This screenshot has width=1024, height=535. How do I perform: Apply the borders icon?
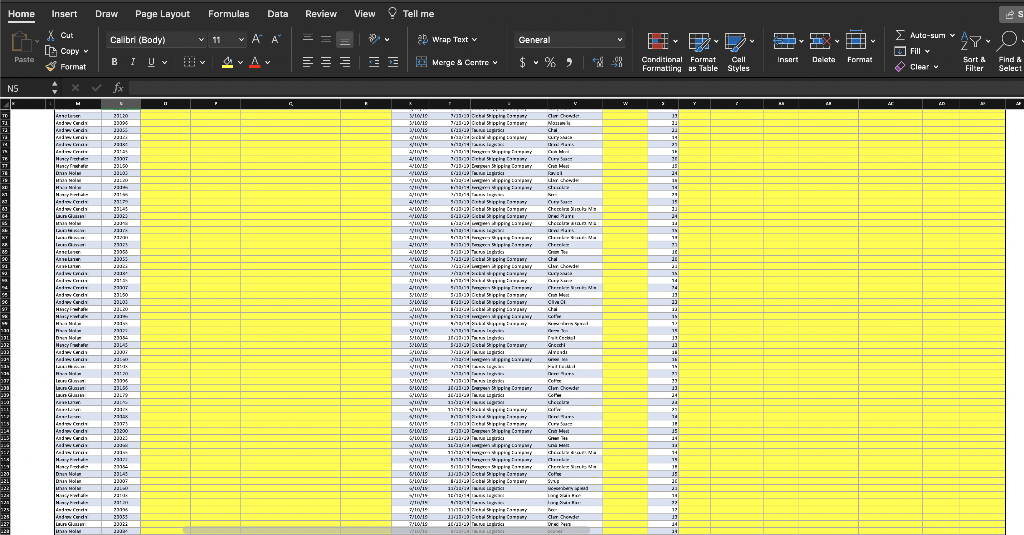pyautogui.click(x=189, y=62)
